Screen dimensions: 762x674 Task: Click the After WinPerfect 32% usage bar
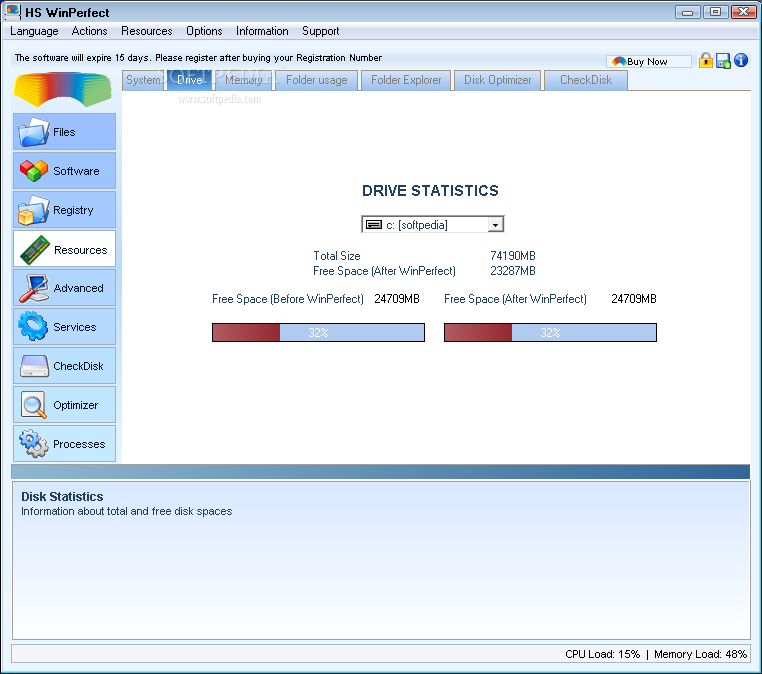(x=550, y=332)
